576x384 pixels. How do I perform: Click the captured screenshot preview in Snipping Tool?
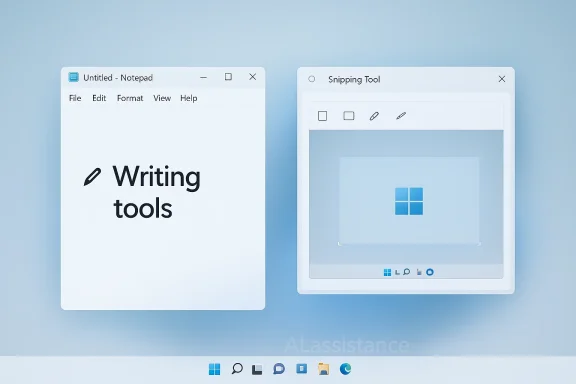click(406, 204)
